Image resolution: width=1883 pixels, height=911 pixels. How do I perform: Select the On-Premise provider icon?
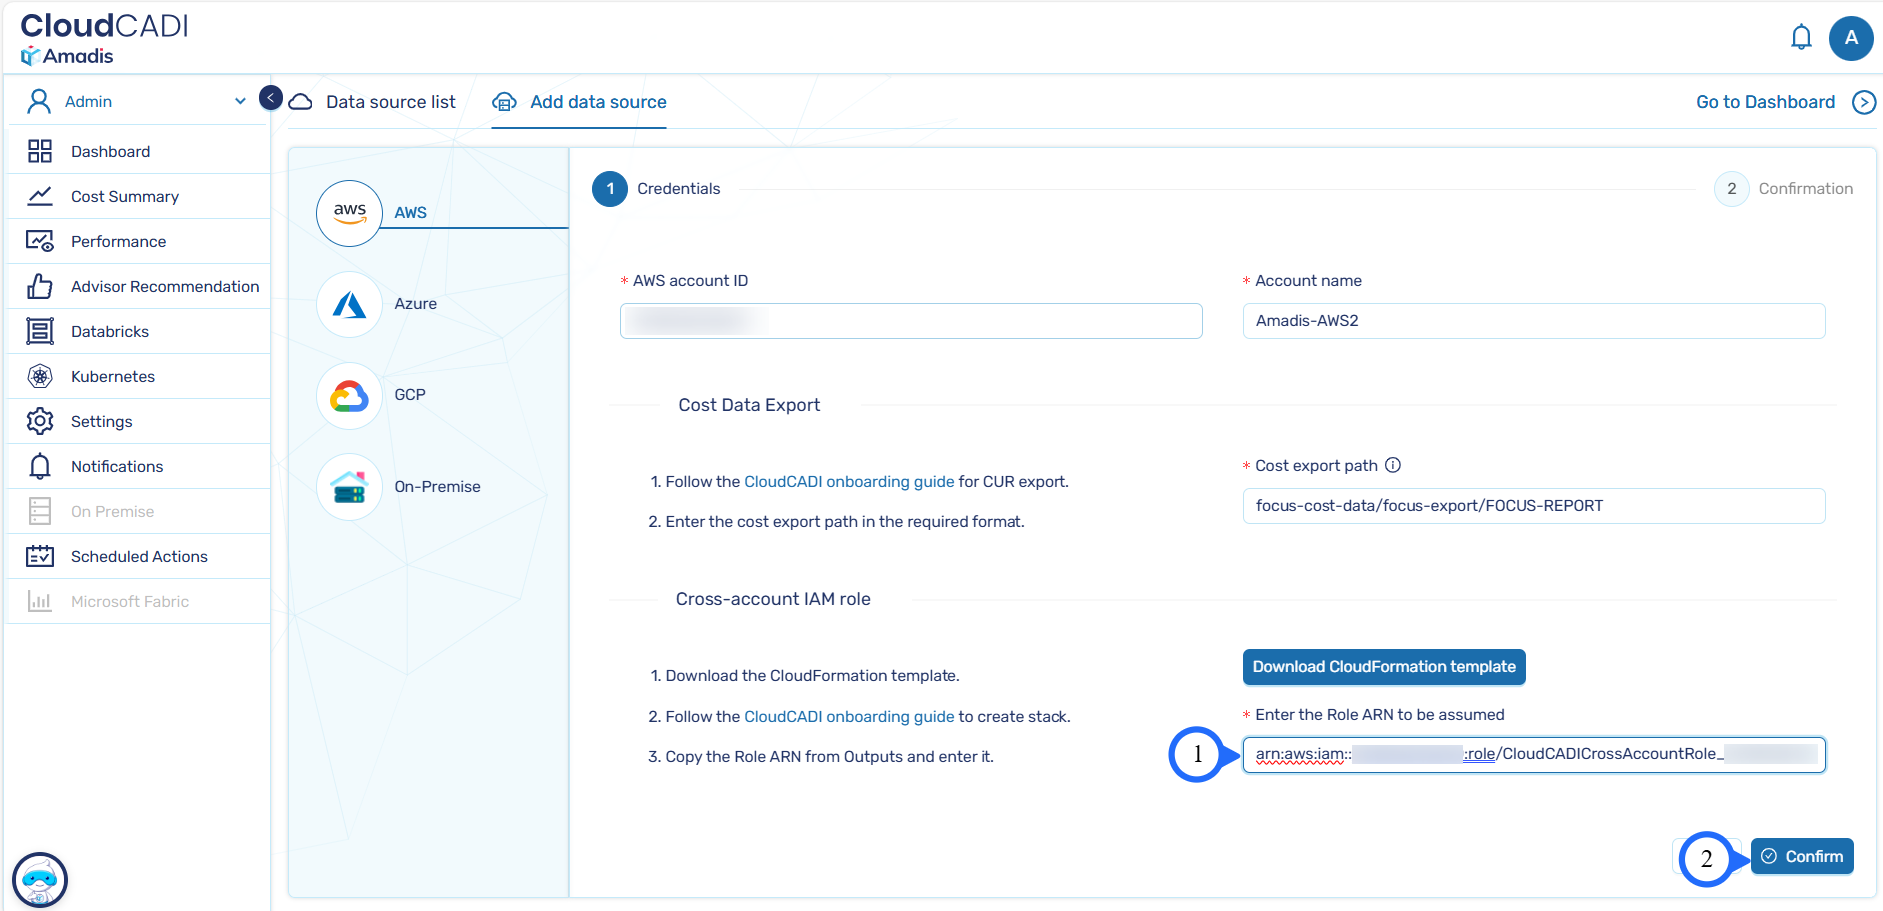click(349, 487)
